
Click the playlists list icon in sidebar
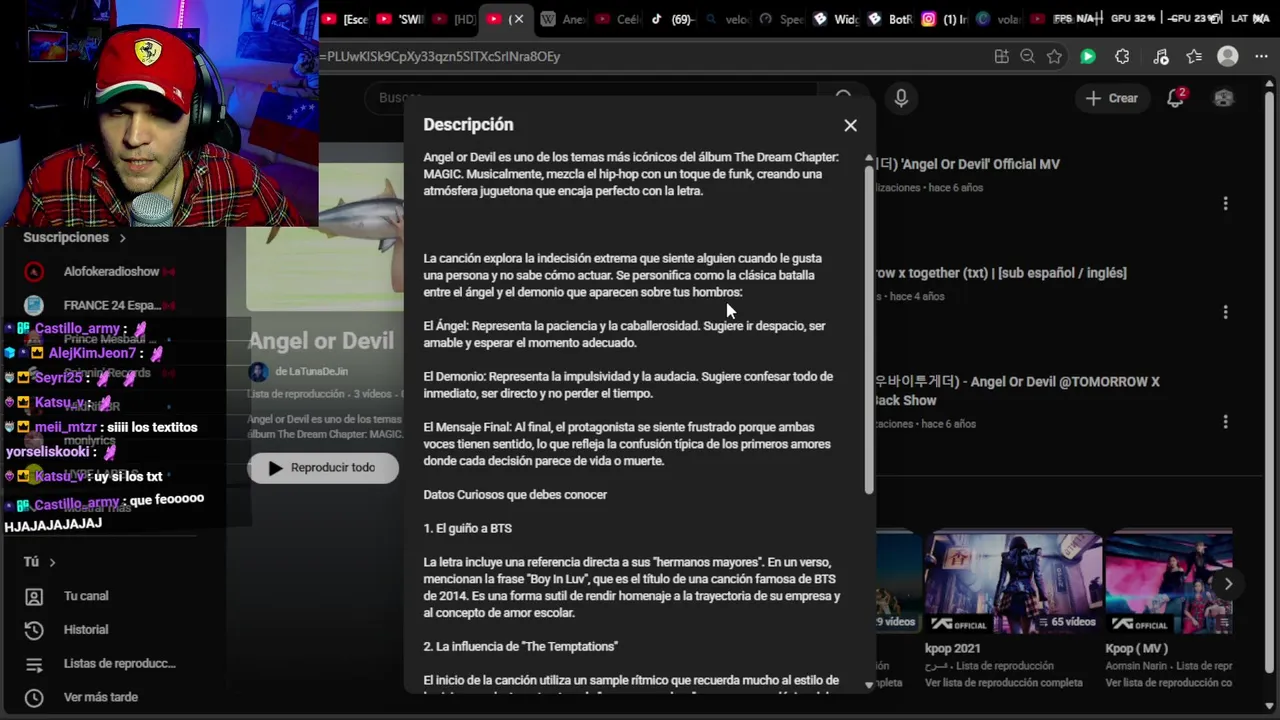[x=34, y=664]
